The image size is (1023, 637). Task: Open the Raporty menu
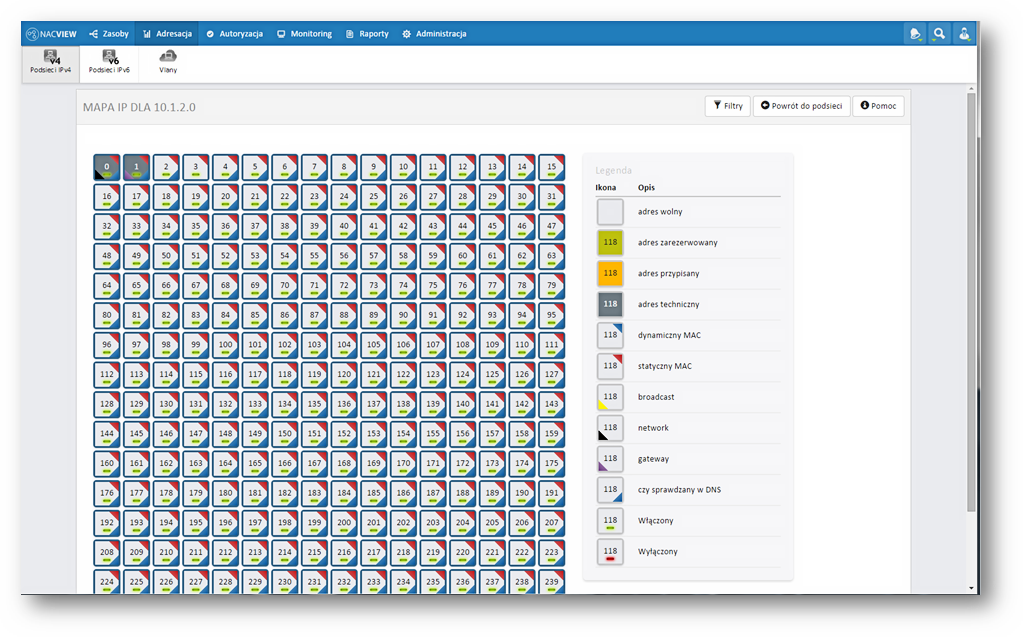click(367, 34)
